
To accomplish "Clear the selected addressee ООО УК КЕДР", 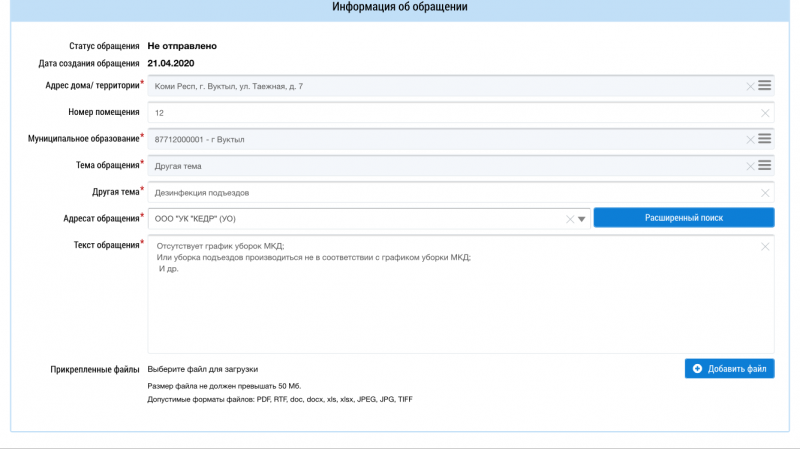I will [570, 219].
